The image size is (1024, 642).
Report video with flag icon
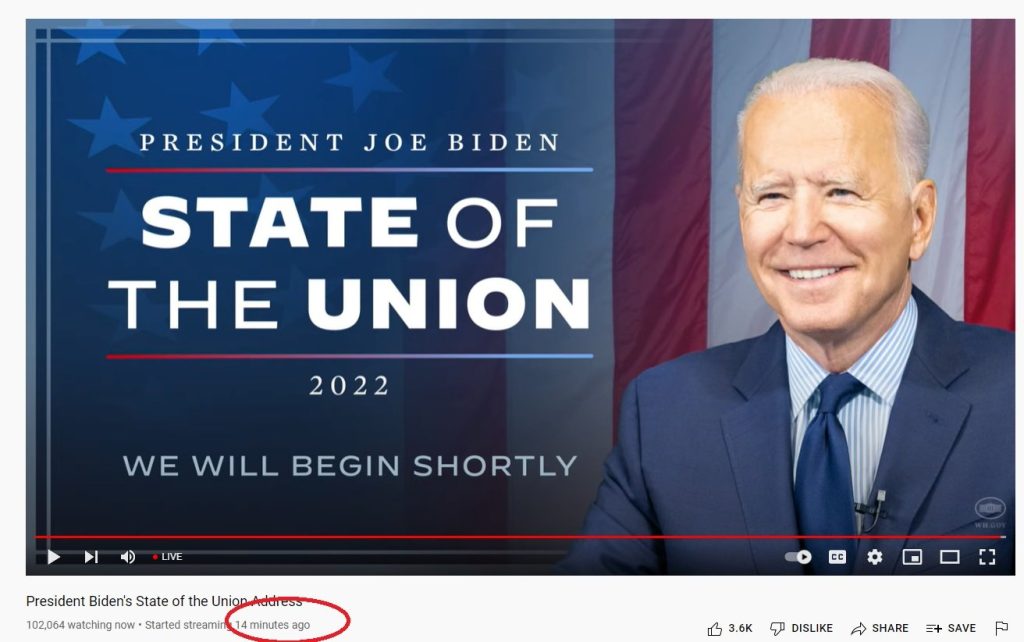click(1001, 628)
